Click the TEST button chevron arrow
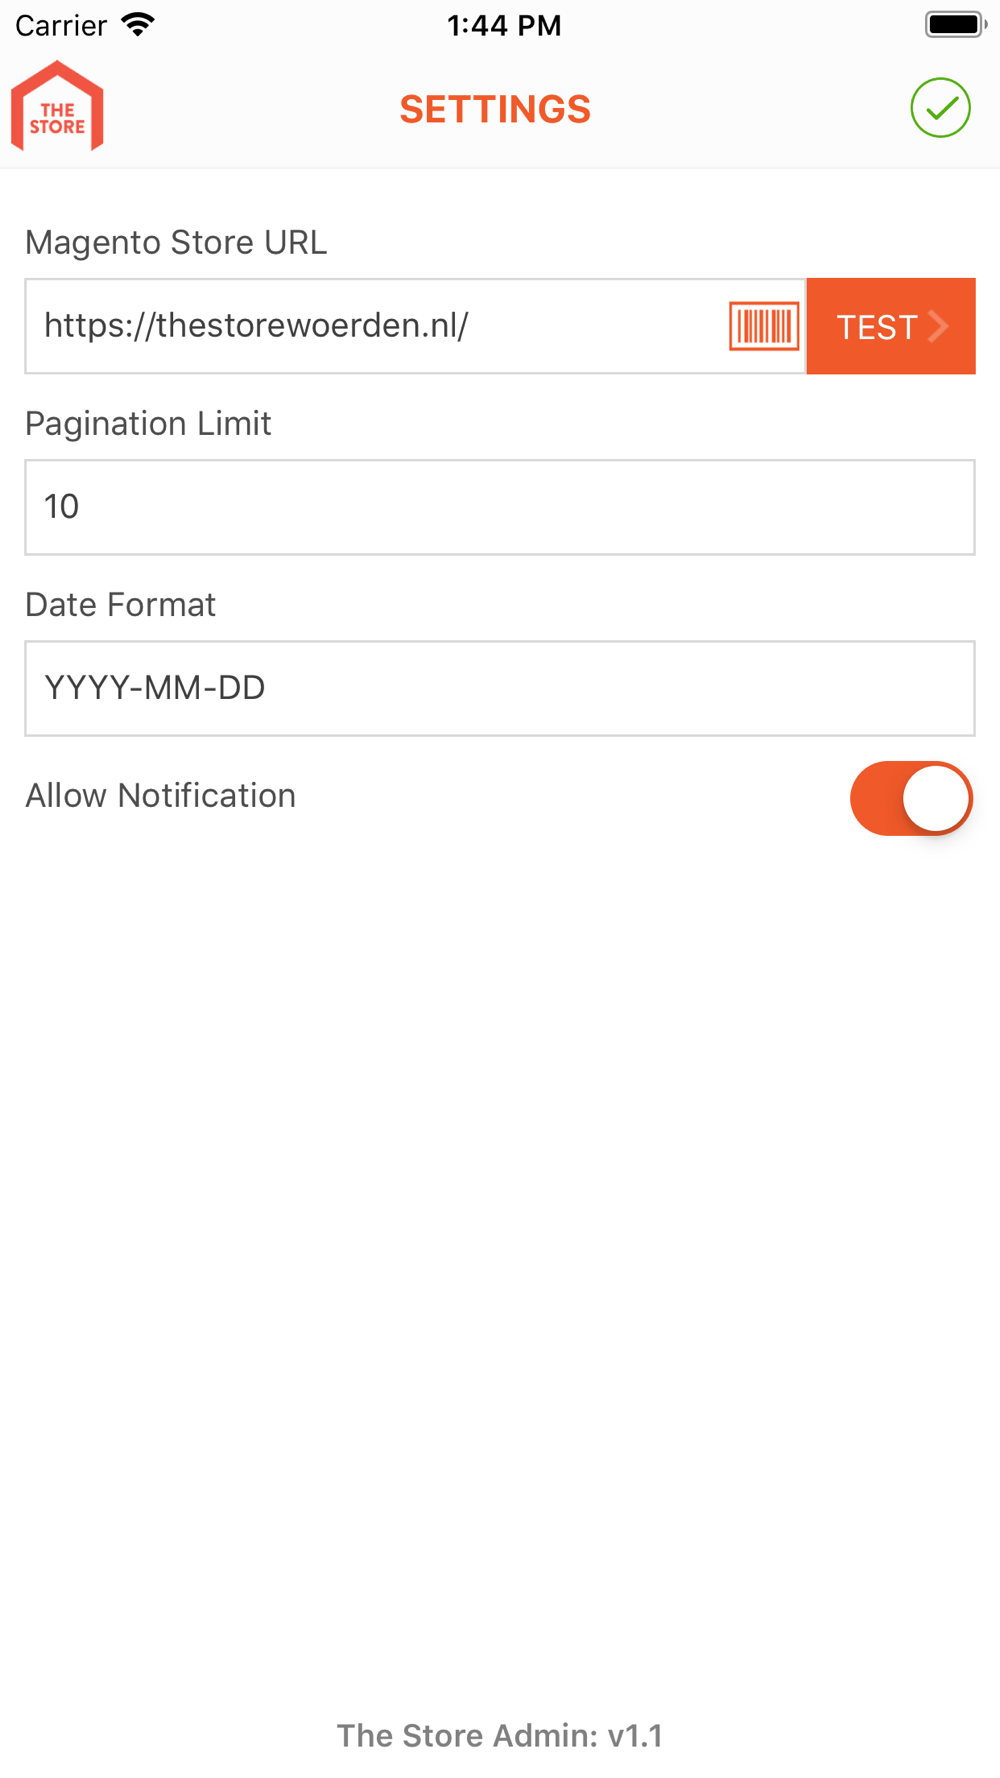The height and width of the screenshot is (1778, 1000). pyautogui.click(x=938, y=326)
